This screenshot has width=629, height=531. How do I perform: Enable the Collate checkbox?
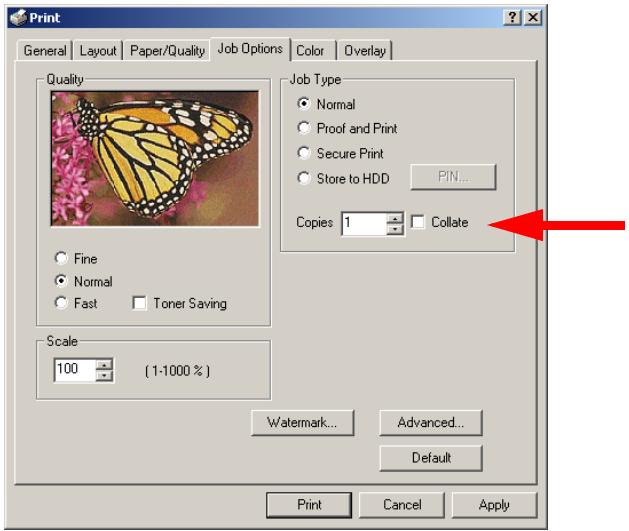click(x=418, y=222)
